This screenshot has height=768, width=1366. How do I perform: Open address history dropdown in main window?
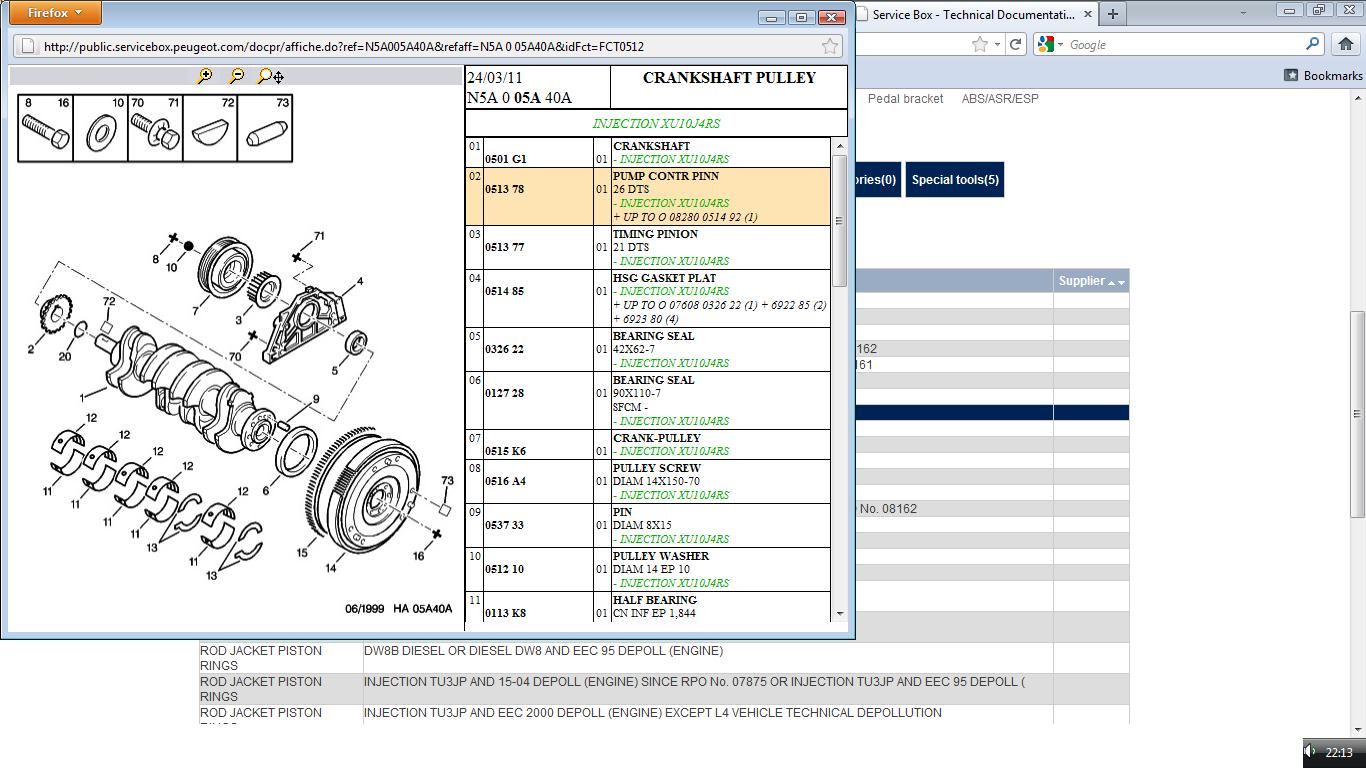tap(998, 45)
